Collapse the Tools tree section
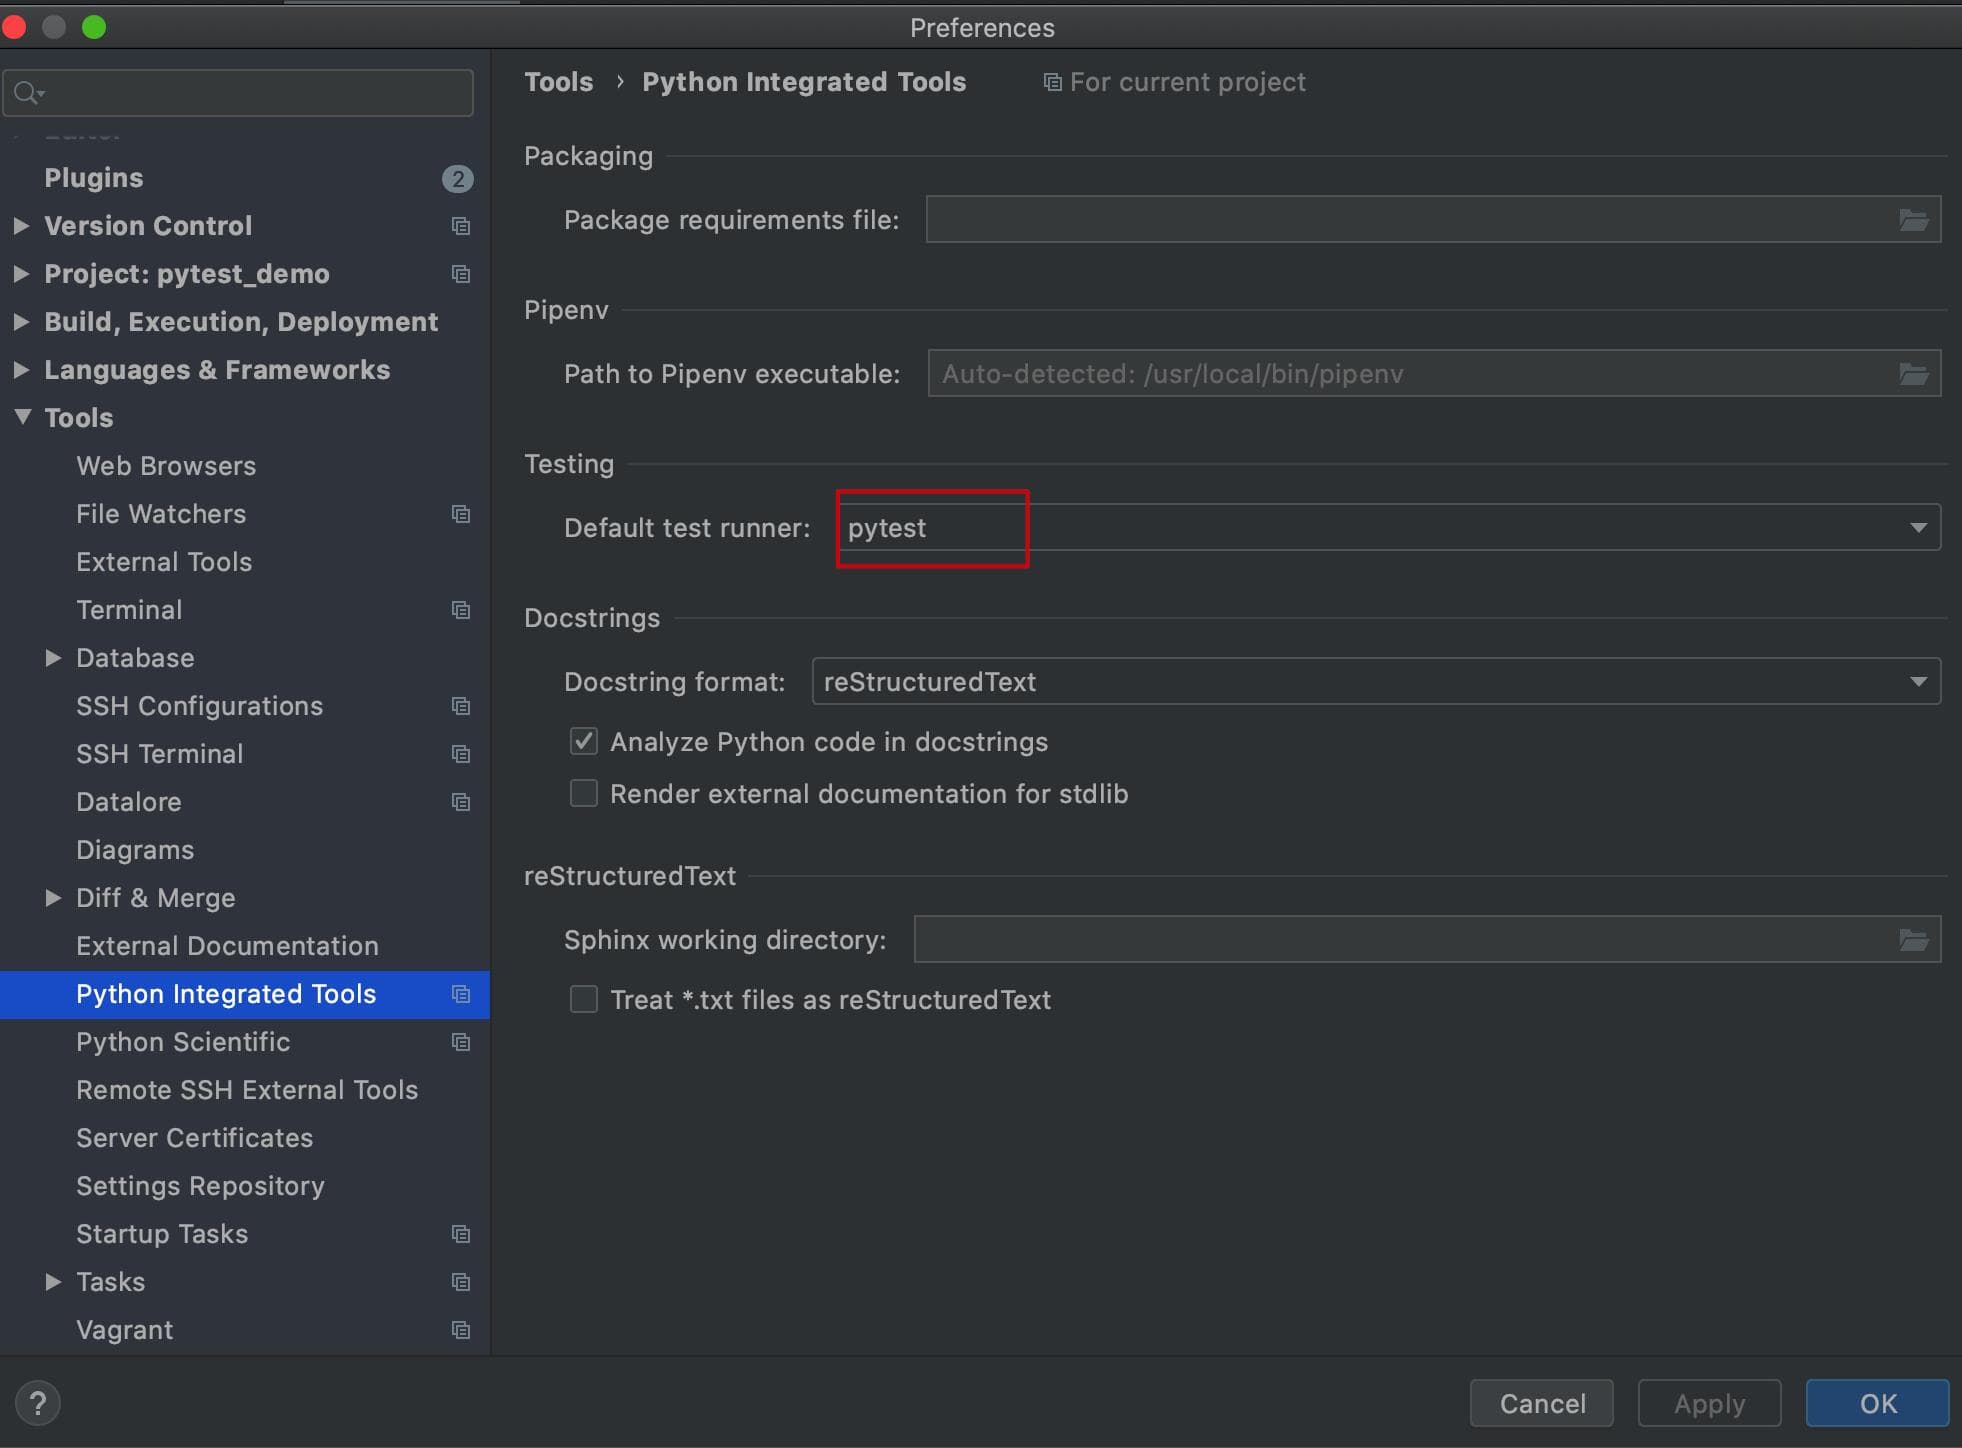Screen dimensions: 1962x1448 pos(22,417)
